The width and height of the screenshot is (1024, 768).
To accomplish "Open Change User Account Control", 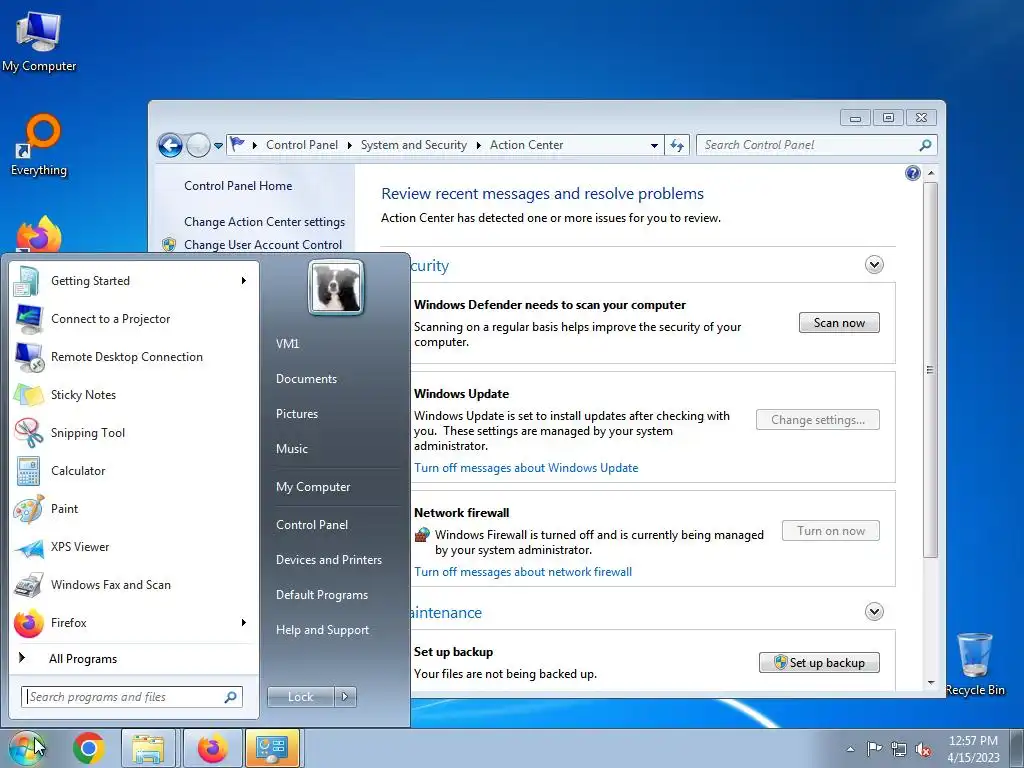I will (263, 244).
